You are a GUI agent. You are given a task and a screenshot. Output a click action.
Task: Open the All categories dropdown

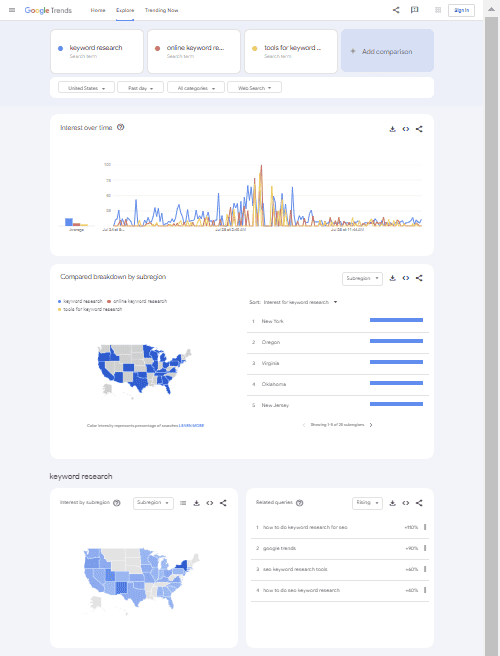pos(196,88)
